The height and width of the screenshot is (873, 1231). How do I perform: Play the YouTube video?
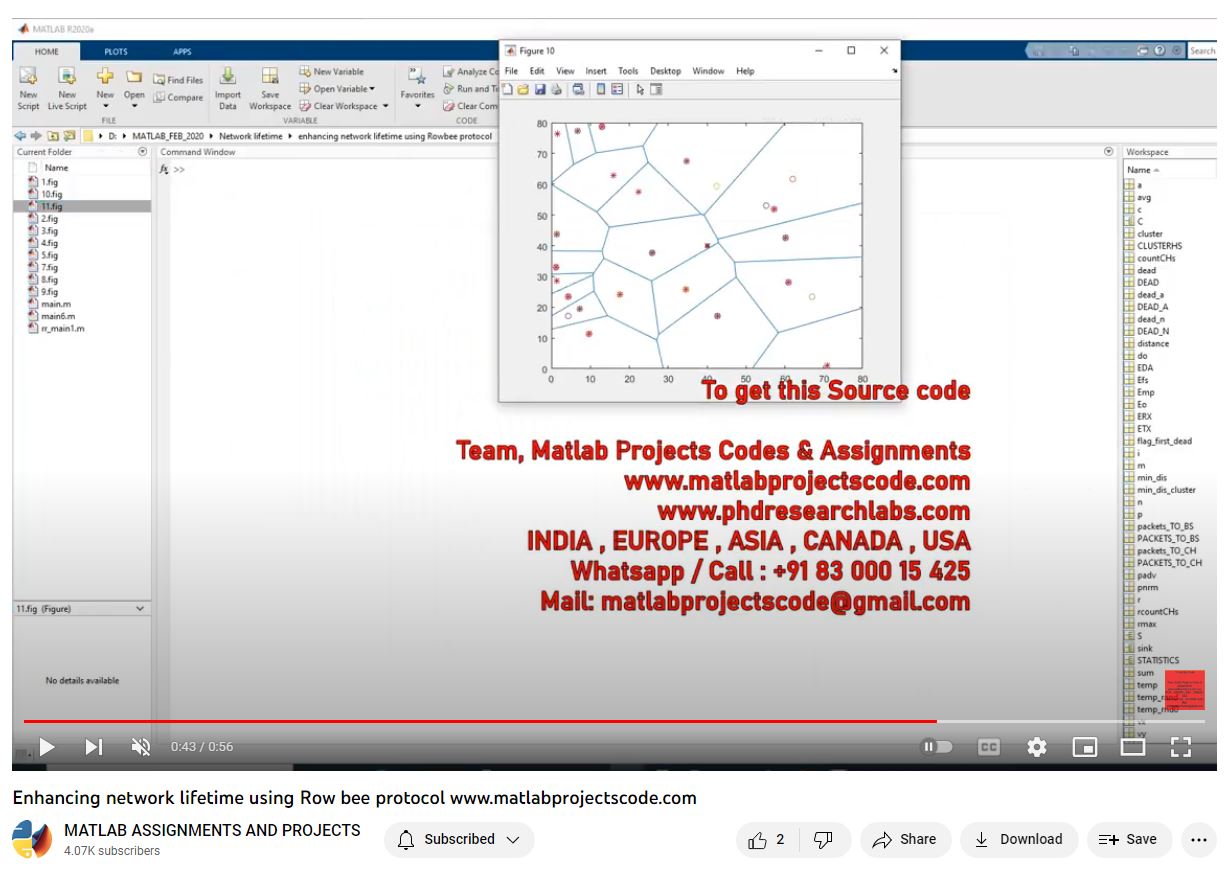click(x=46, y=747)
